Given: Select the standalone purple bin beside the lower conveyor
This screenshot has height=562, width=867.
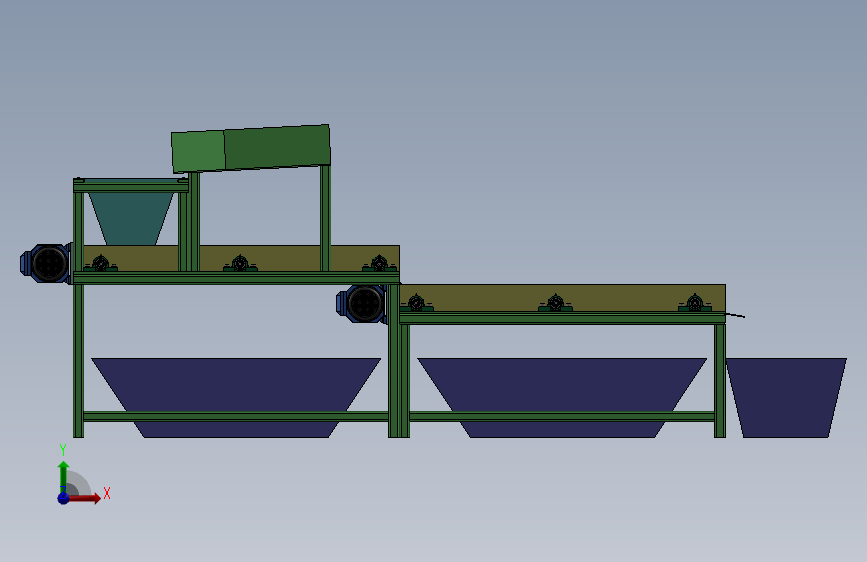Looking at the screenshot, I should click(x=786, y=397).
